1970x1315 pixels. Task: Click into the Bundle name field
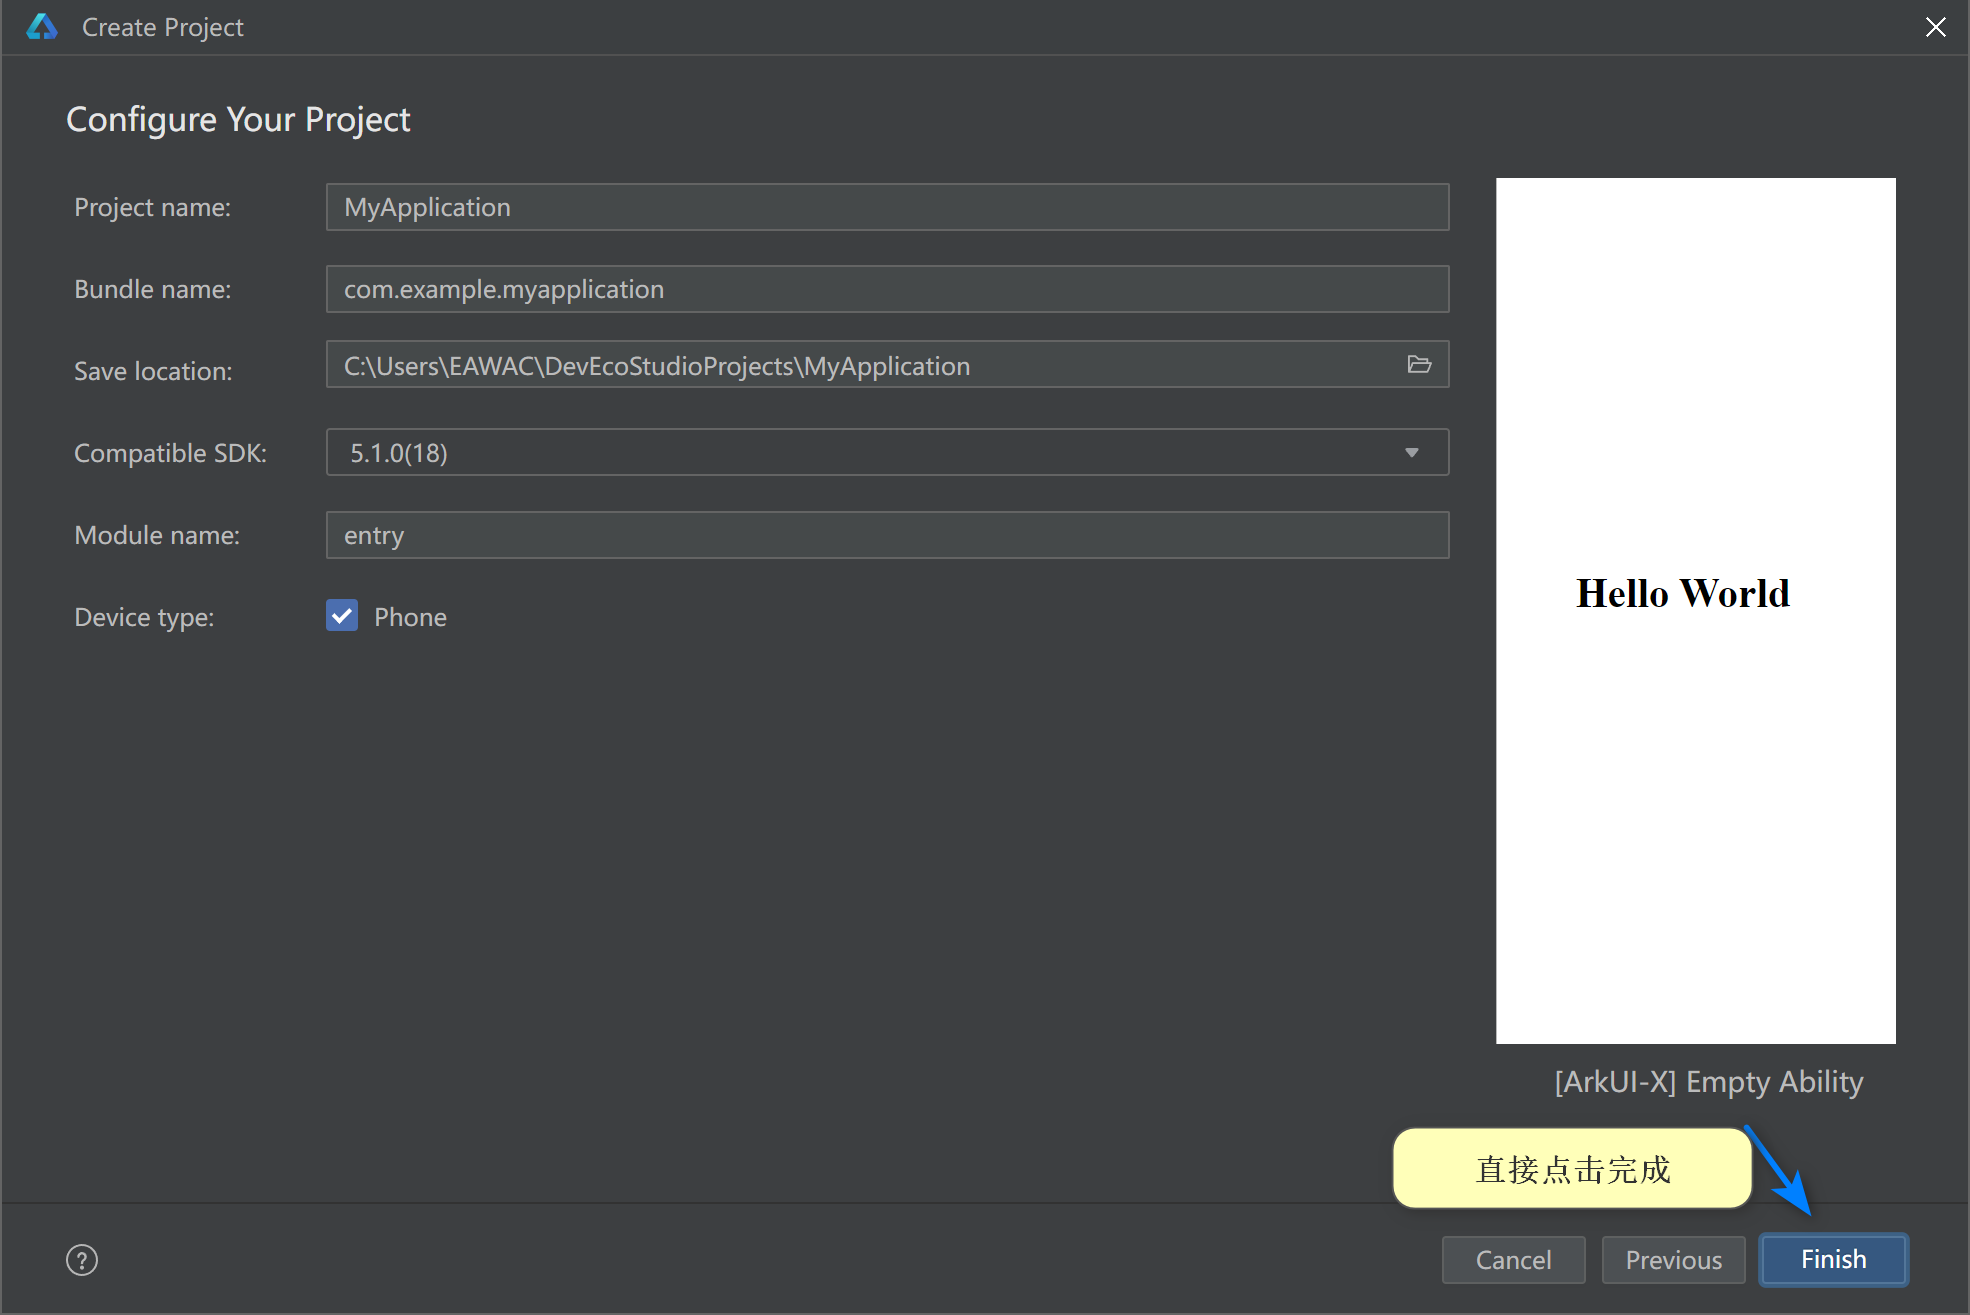886,289
